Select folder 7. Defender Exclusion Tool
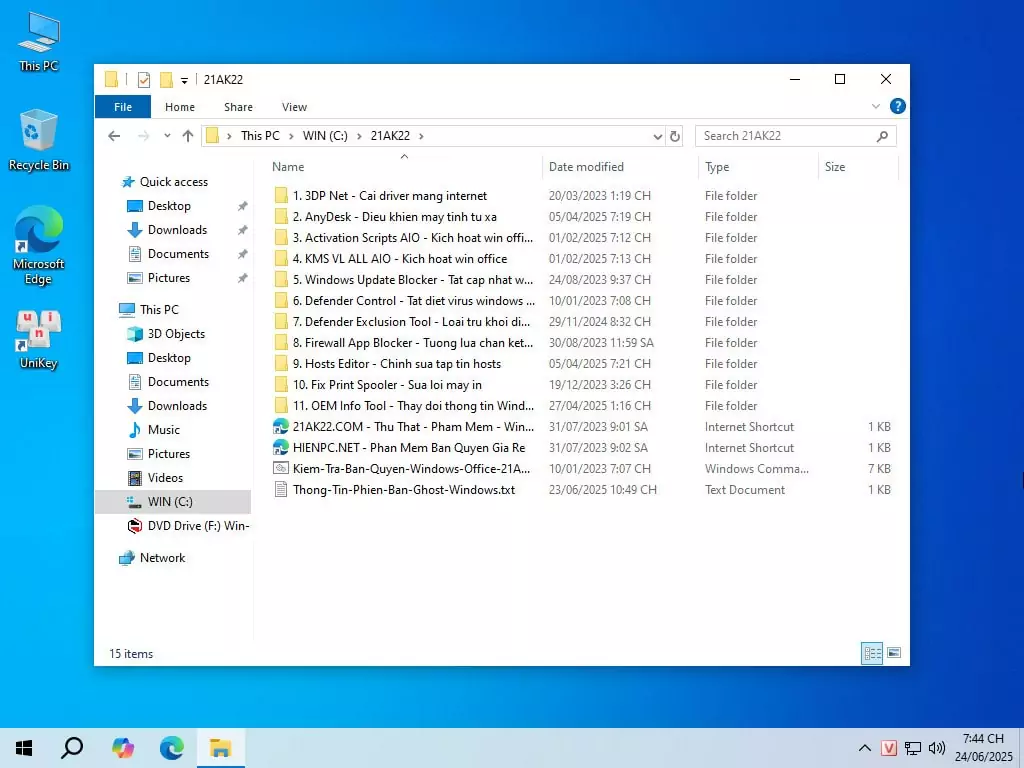Screen dimensions: 1024x768 pyautogui.click(x=411, y=322)
